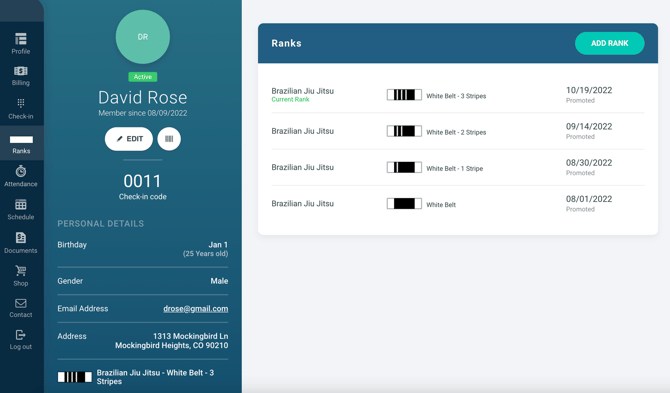Open the Check-in keypad icon
Image resolution: width=670 pixels, height=393 pixels.
coord(21,103)
